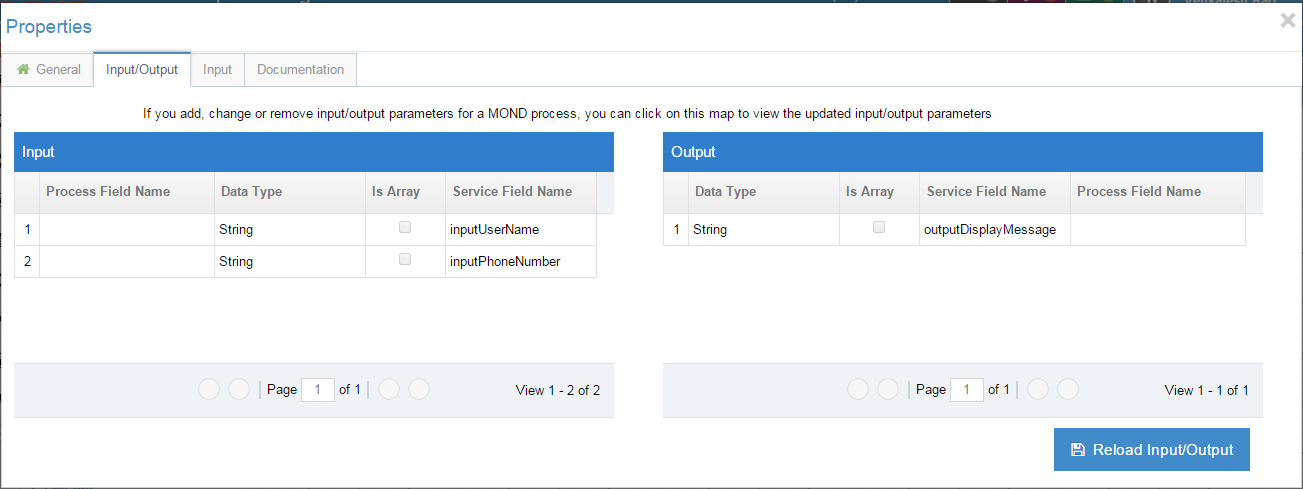Toggle Is Array checkbox for outputDisplayMessage

click(x=879, y=228)
